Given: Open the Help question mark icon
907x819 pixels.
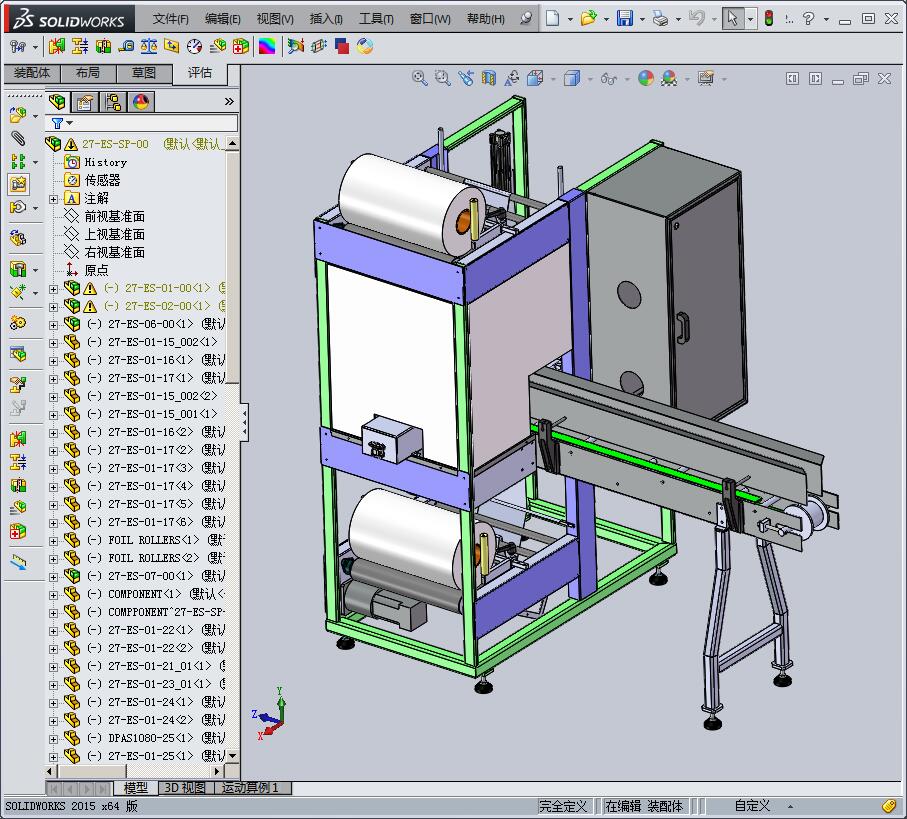Looking at the screenshot, I should (809, 19).
